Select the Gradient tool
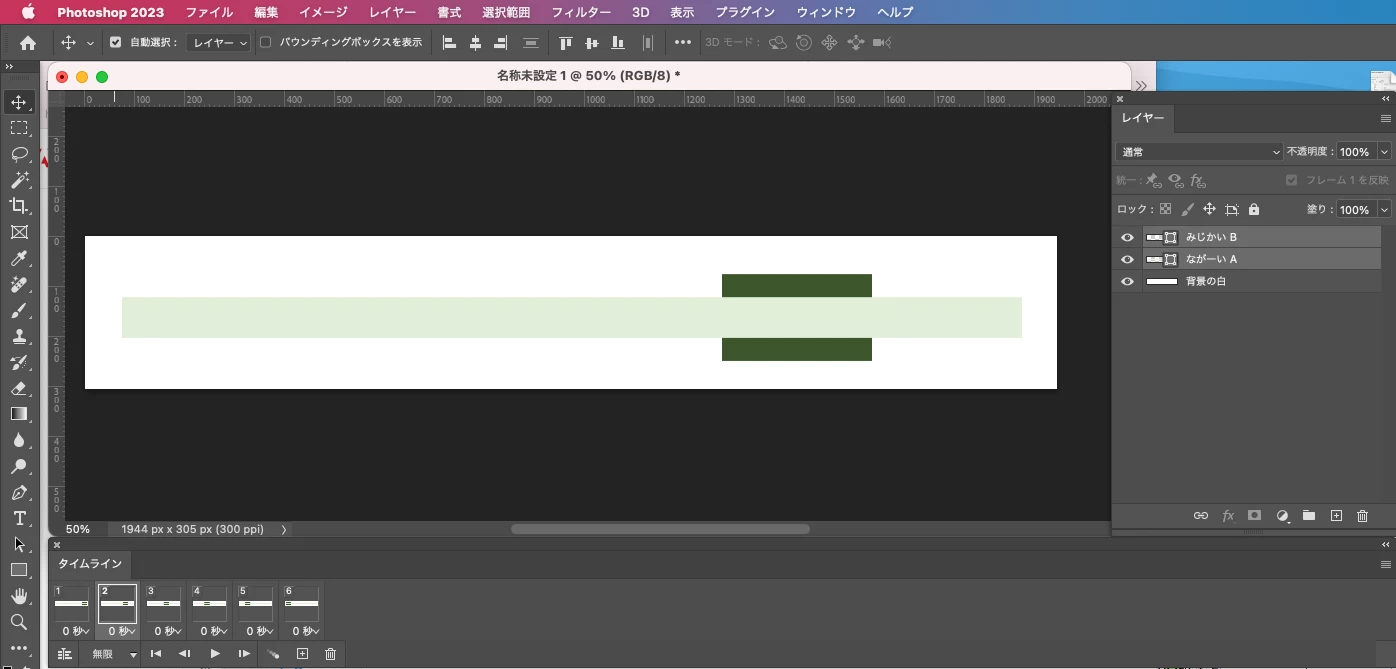The image size is (1396, 669). point(19,414)
